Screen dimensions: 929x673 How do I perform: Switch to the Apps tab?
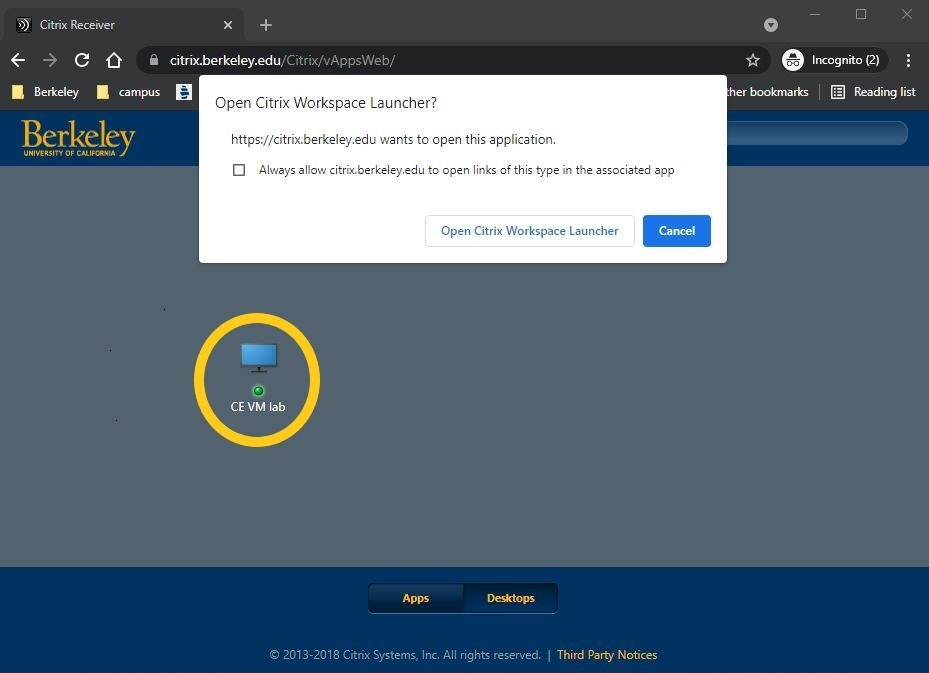tap(415, 598)
